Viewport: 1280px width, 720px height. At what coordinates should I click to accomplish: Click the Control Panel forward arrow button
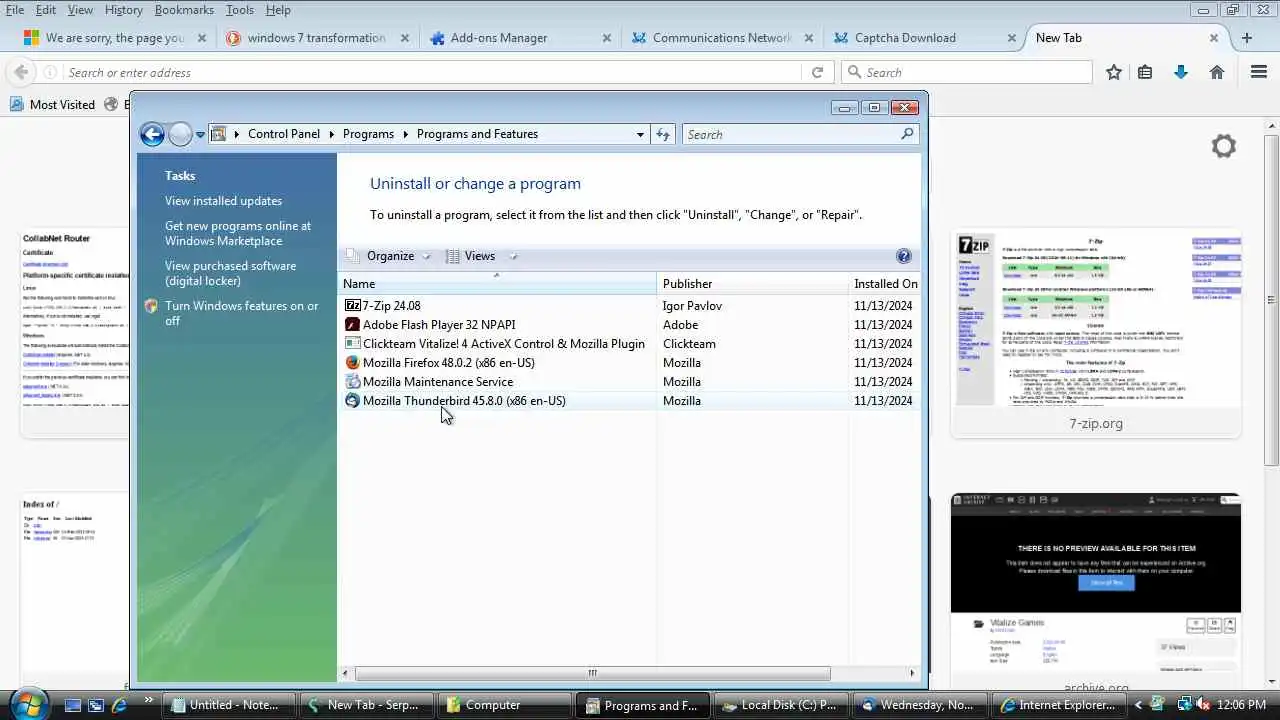tap(180, 134)
